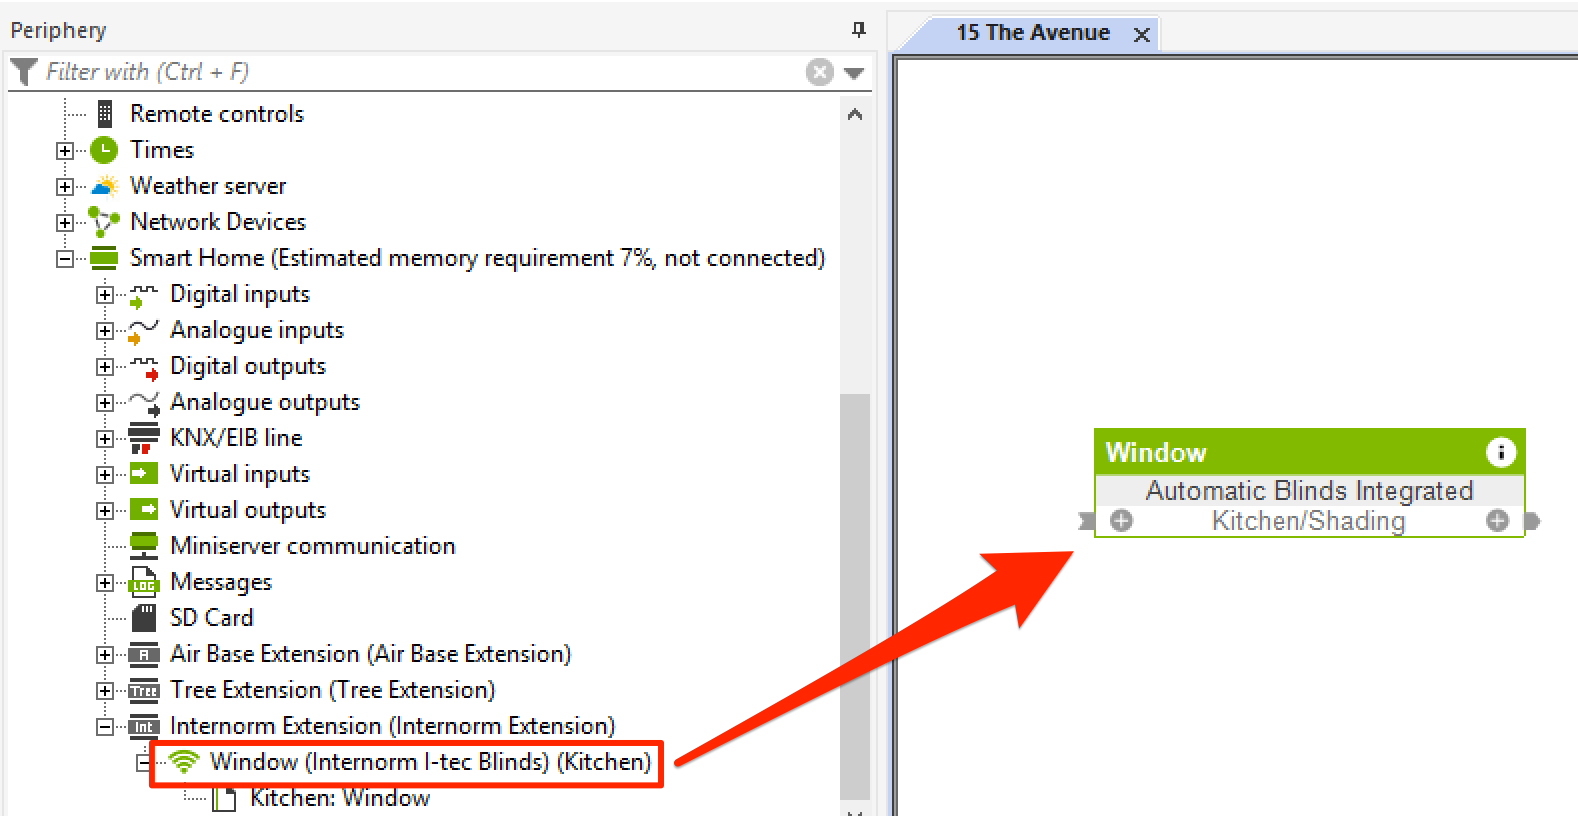
Task: Click the right plus on Window block
Action: tap(1497, 521)
